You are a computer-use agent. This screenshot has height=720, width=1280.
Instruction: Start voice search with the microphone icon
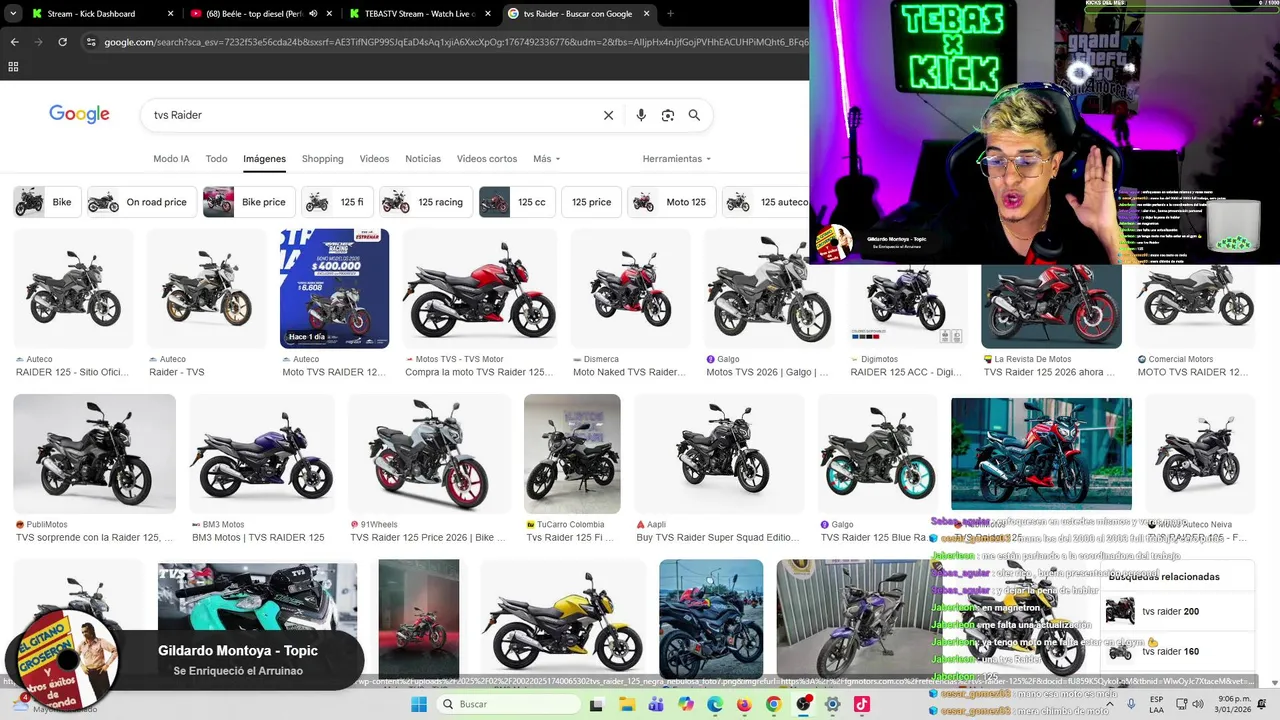click(x=641, y=115)
